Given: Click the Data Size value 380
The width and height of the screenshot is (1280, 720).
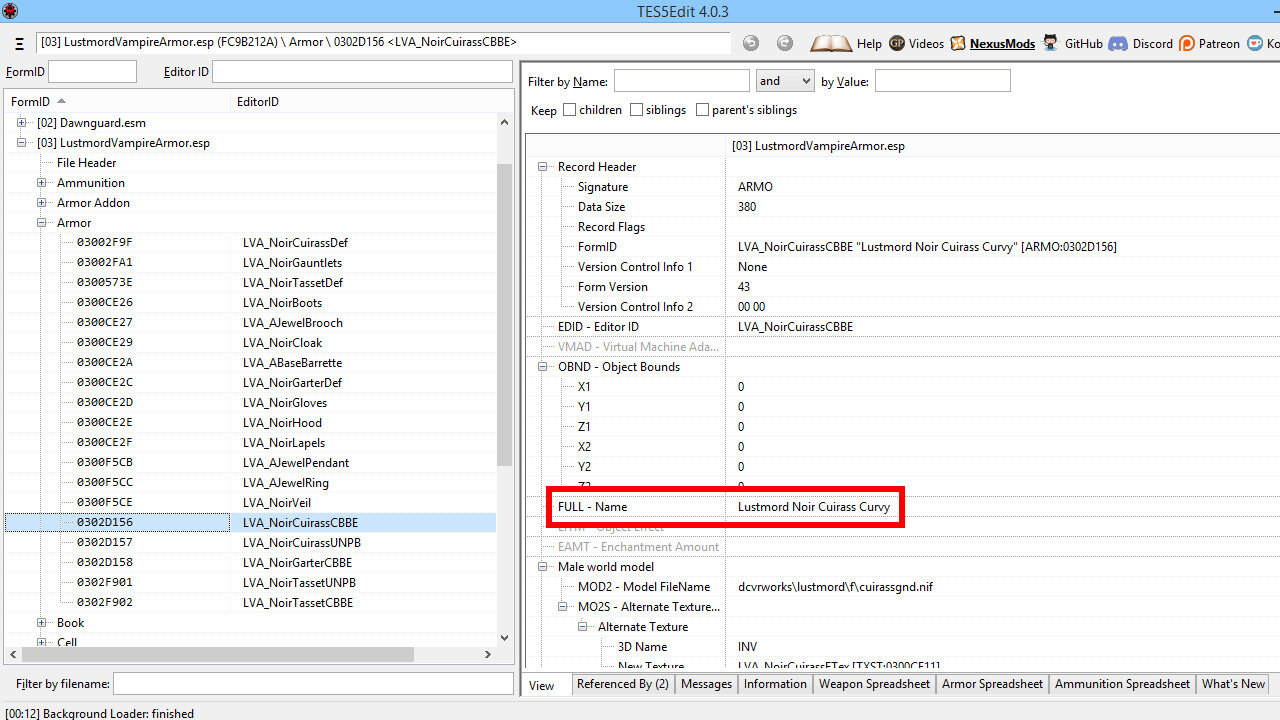Looking at the screenshot, I should (747, 207).
